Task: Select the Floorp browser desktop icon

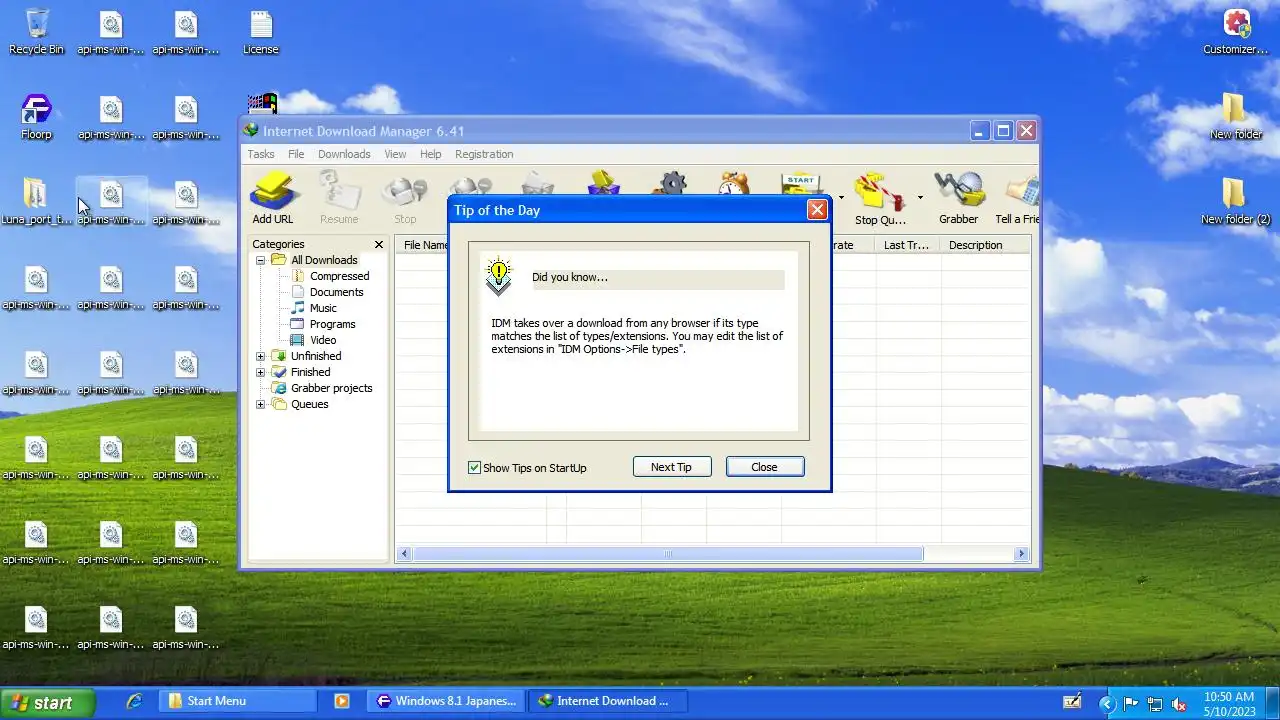Action: click(x=36, y=117)
